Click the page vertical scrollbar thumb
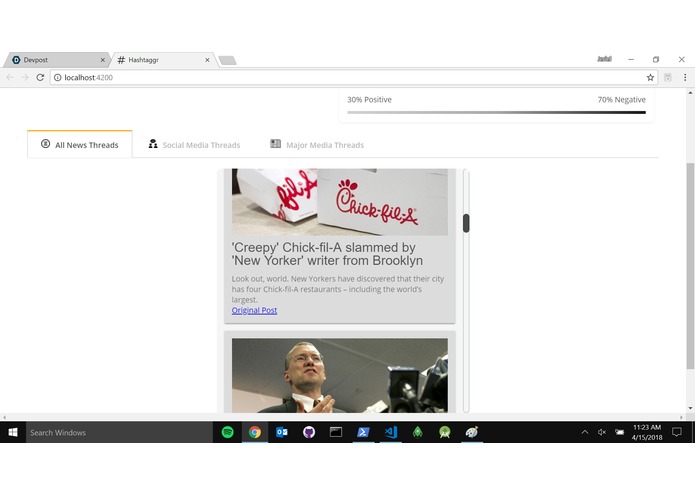Image resolution: width=695 pixels, height=494 pixels. [690, 266]
